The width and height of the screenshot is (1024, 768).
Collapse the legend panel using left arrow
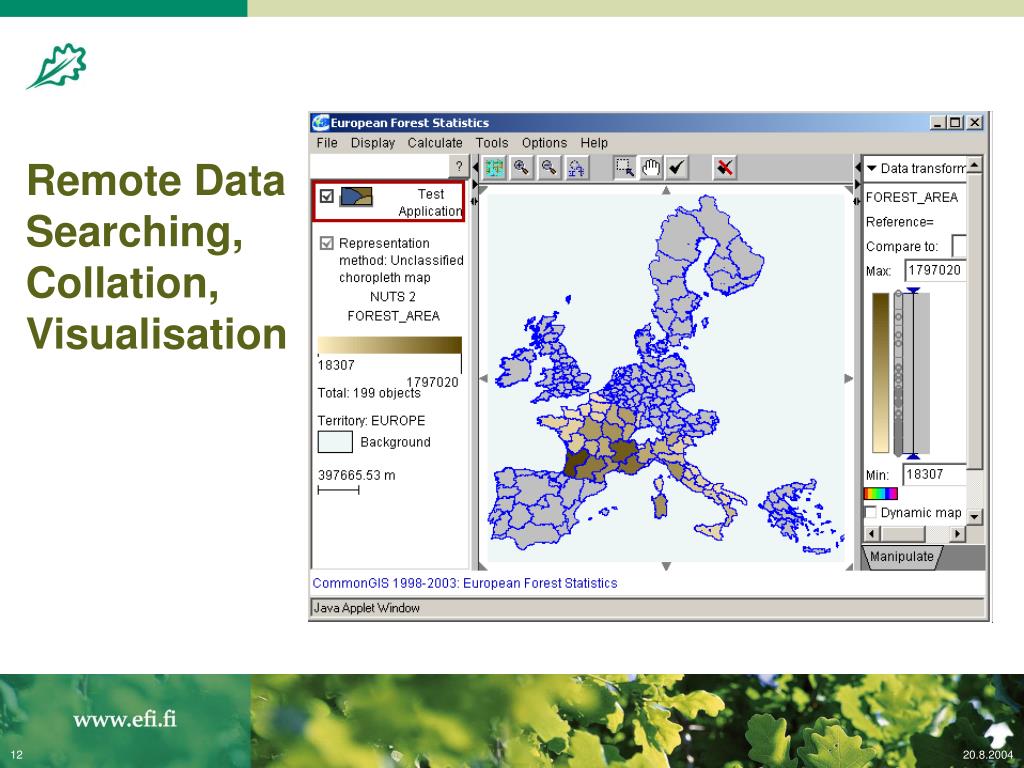[475, 168]
